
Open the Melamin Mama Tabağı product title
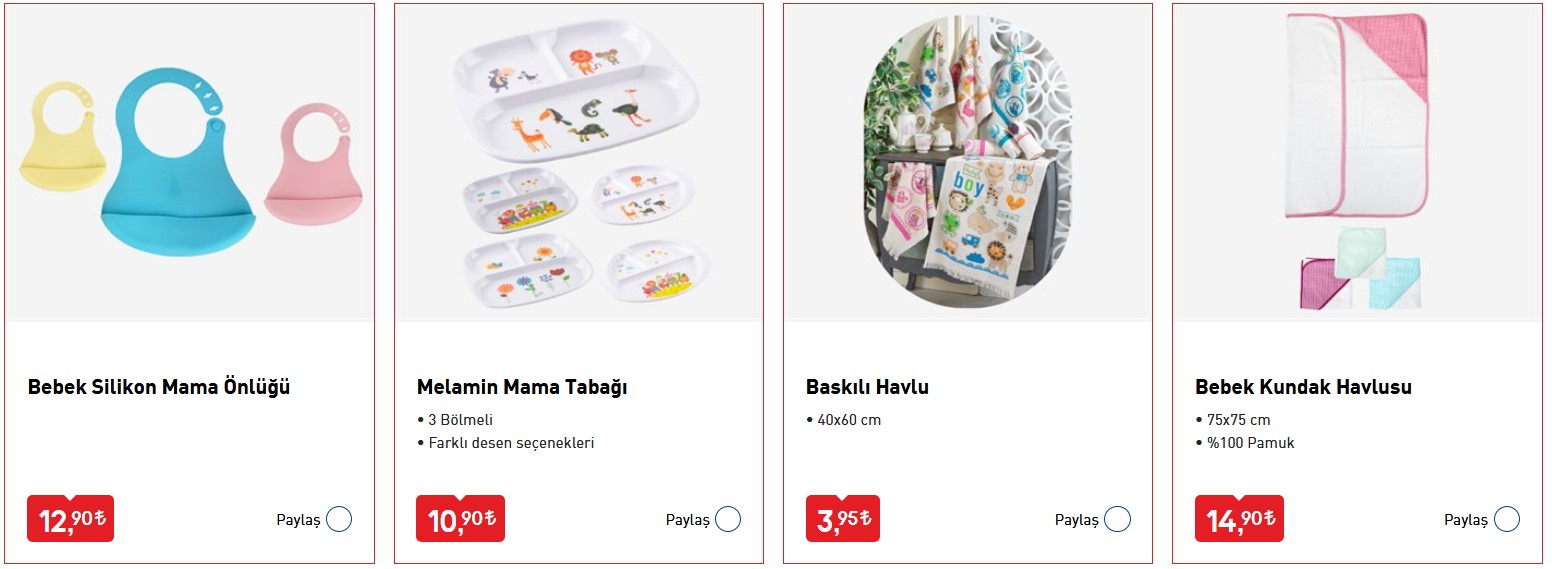click(522, 387)
